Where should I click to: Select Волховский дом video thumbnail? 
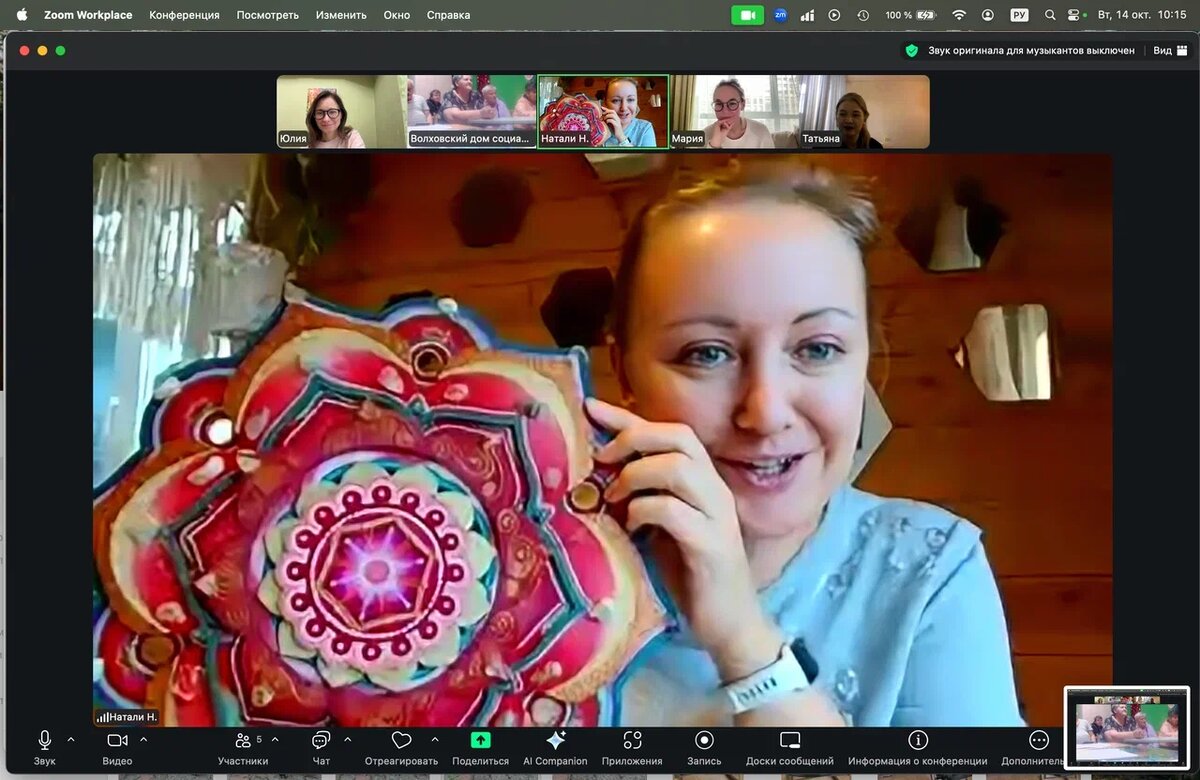tap(471, 112)
